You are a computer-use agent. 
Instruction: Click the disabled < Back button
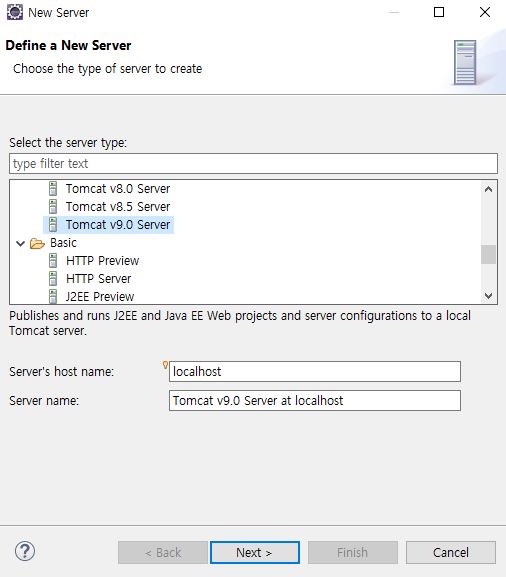(163, 552)
